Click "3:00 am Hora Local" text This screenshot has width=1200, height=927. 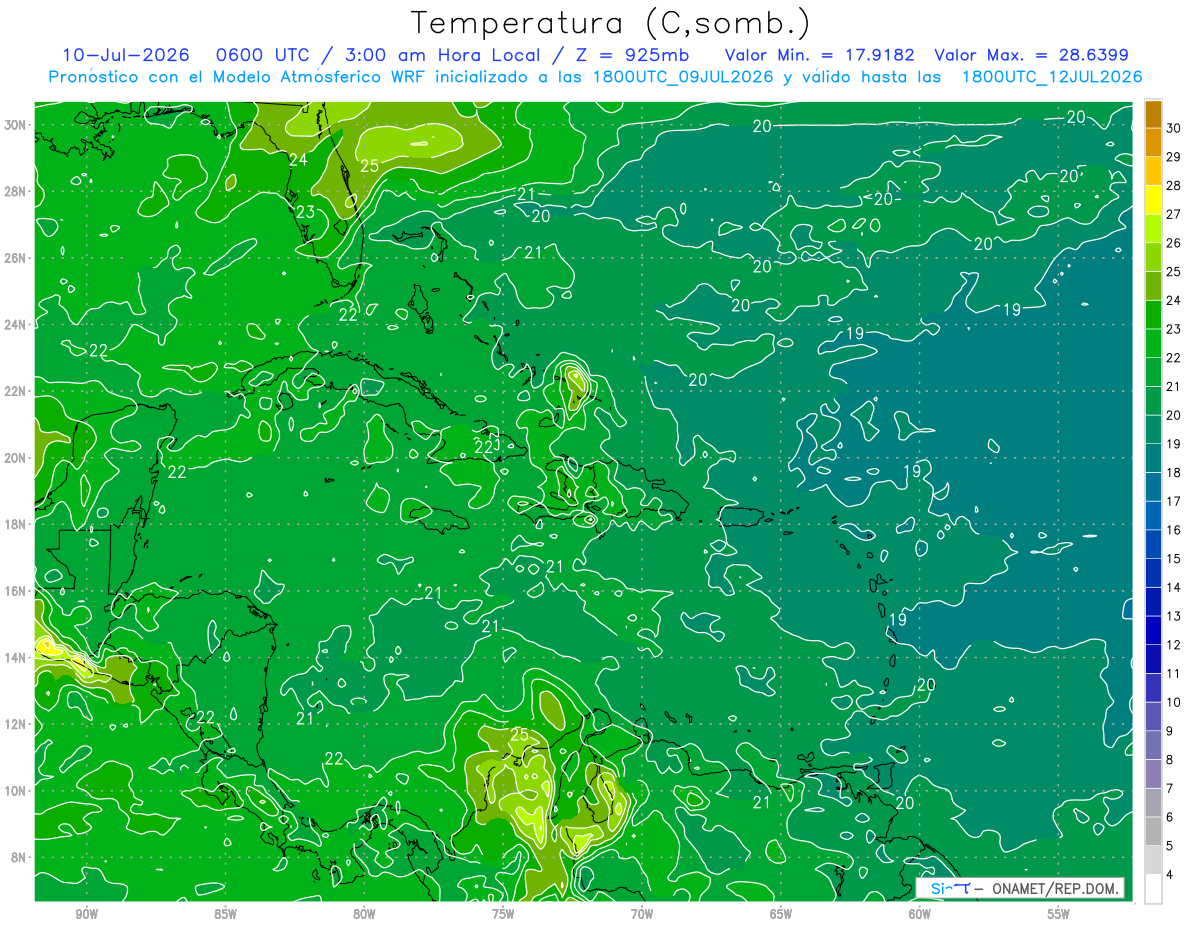point(442,55)
